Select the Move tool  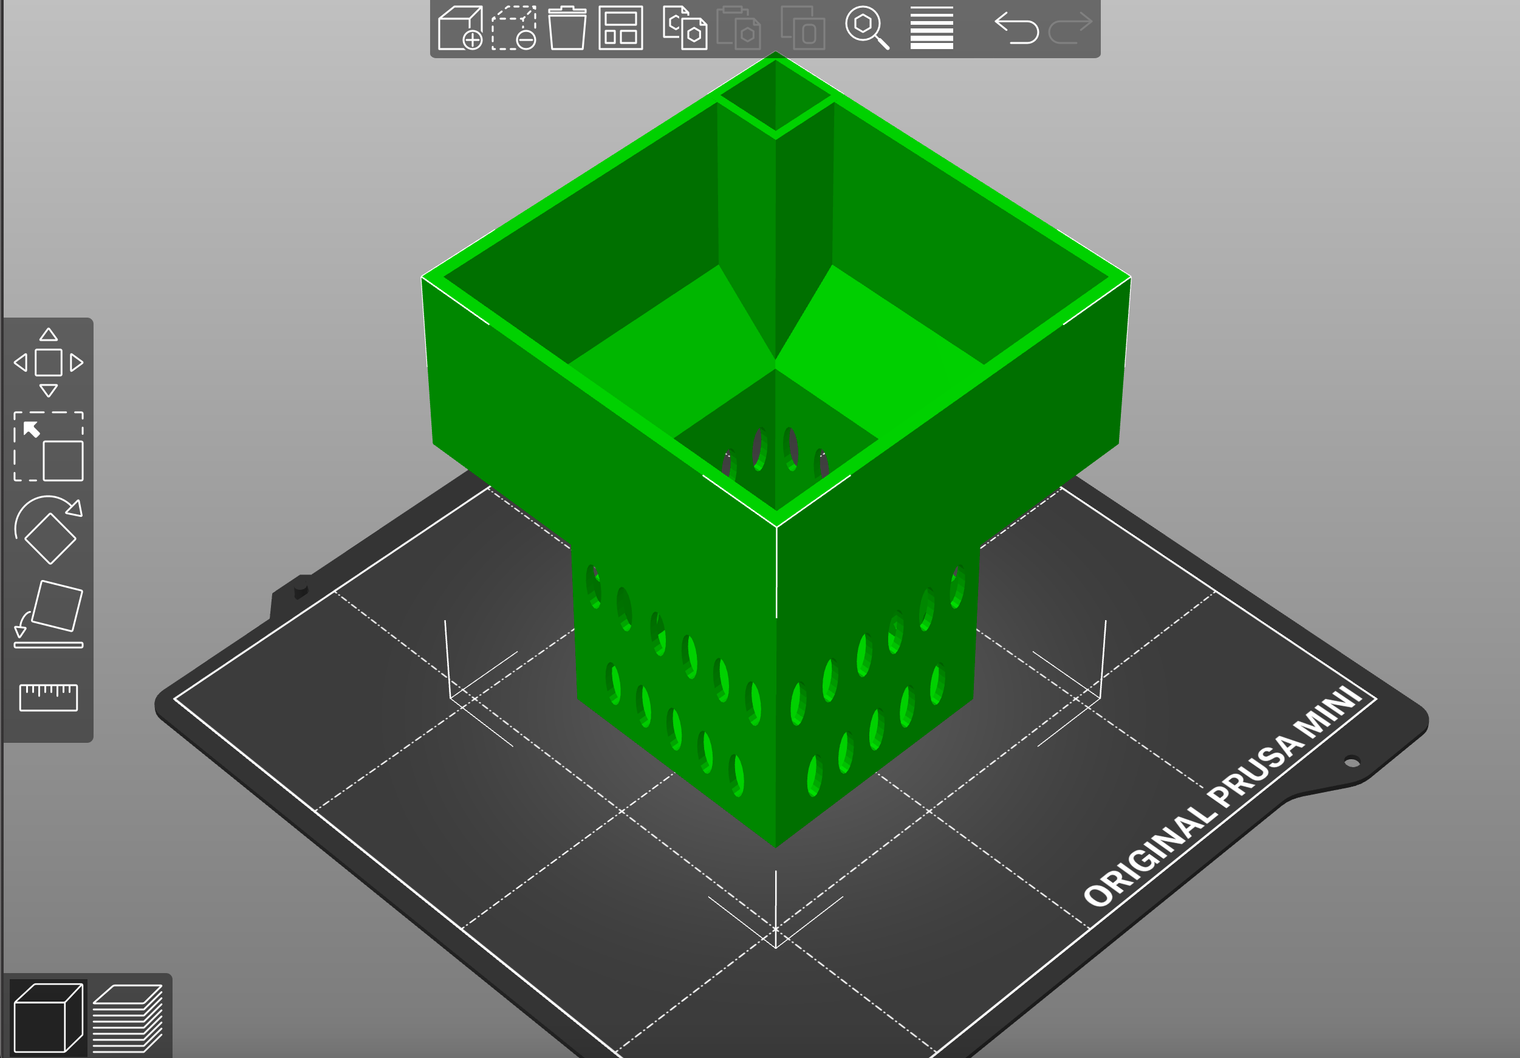point(48,362)
